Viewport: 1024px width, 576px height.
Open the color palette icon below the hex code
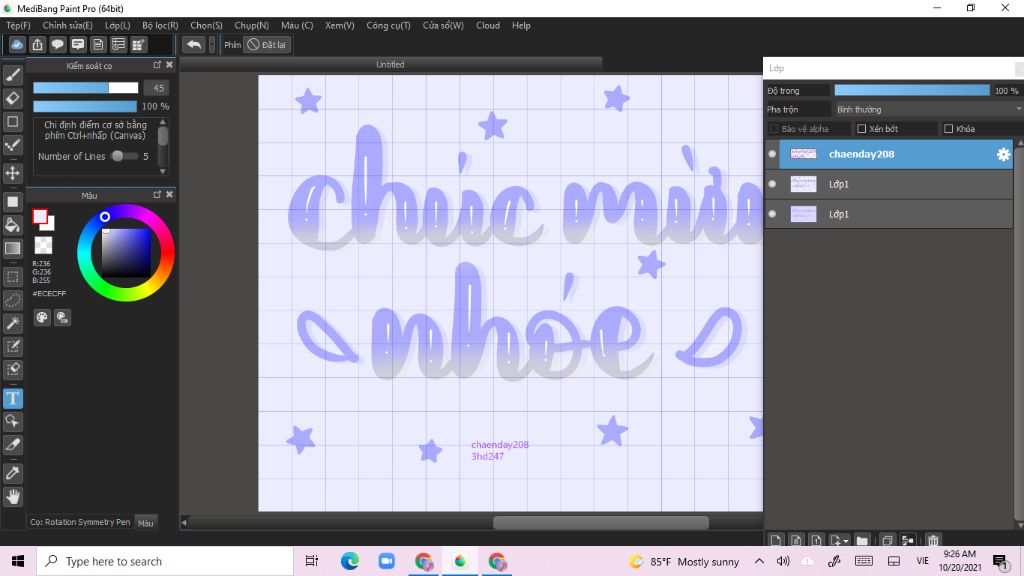coord(42,317)
